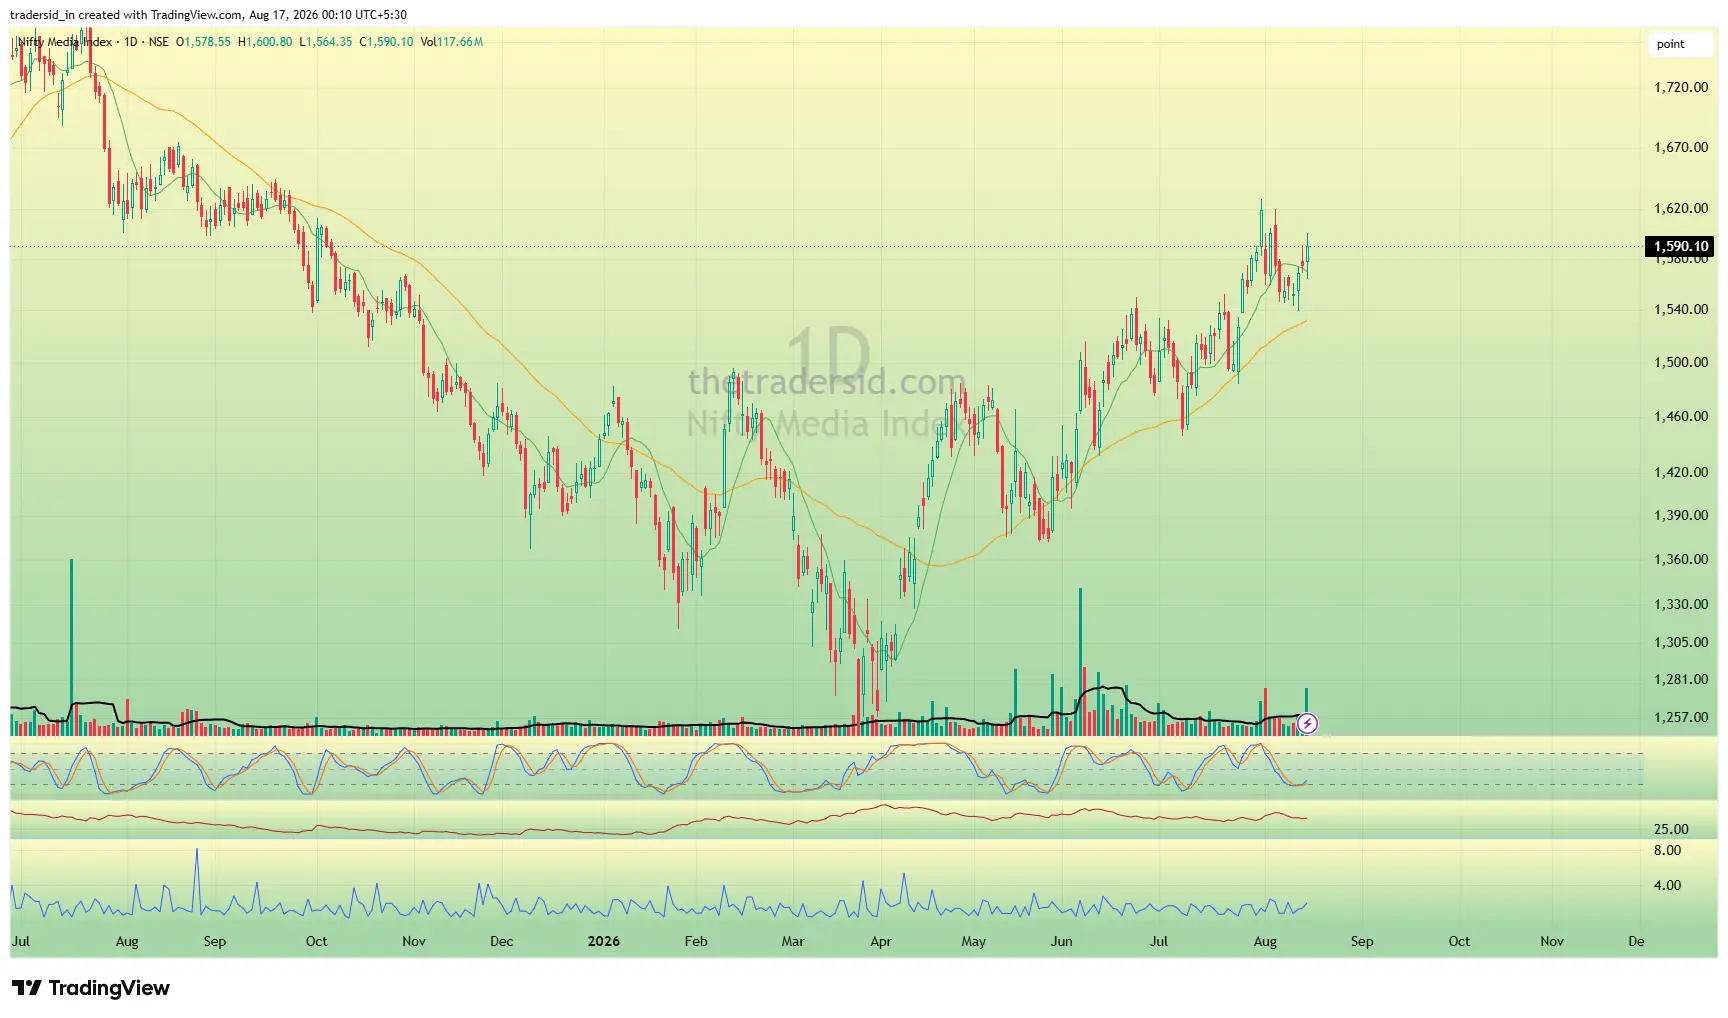Select the 1D interval in the legend
This screenshot has width=1728, height=1018.
coord(131,42)
